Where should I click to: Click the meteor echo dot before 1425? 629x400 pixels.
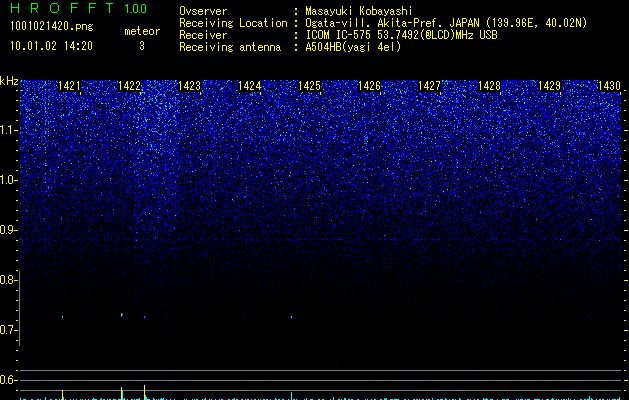coord(292,317)
